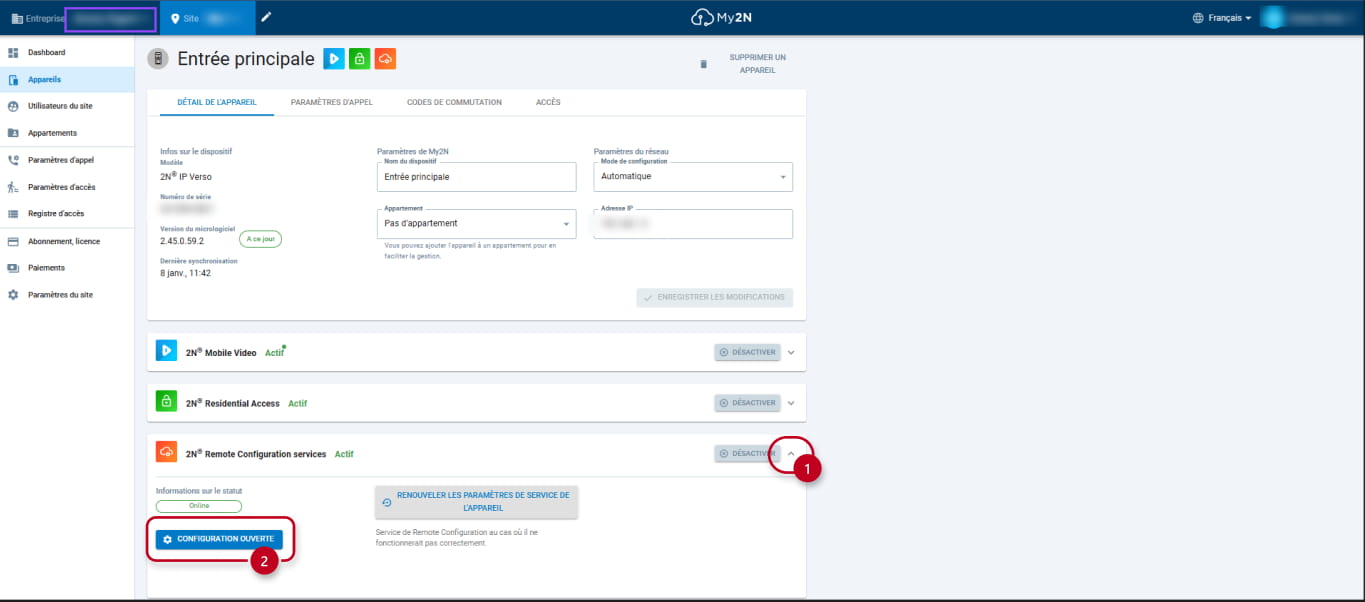Click the '2.45.0.59.2' firmware version text
Viewport: 1365px width, 602px height.
click(182, 241)
